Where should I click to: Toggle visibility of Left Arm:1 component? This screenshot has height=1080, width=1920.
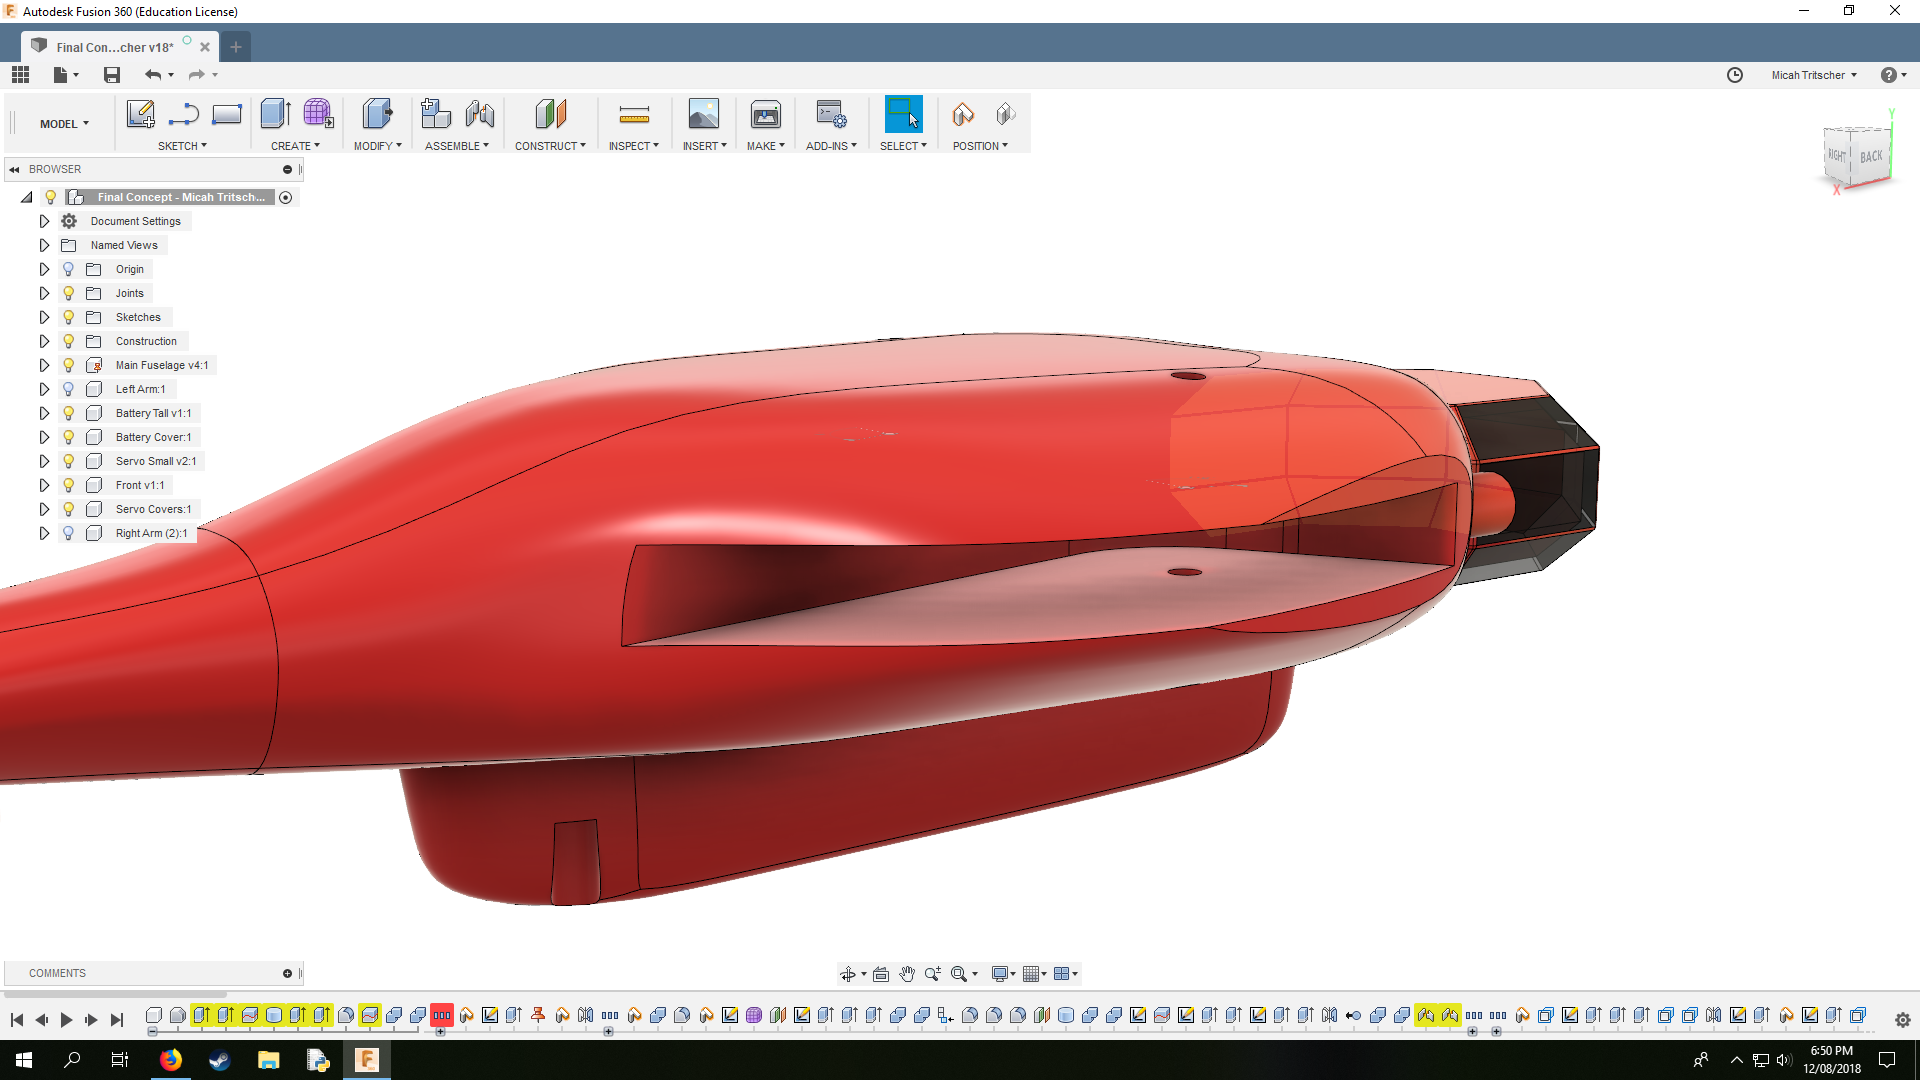click(x=68, y=389)
